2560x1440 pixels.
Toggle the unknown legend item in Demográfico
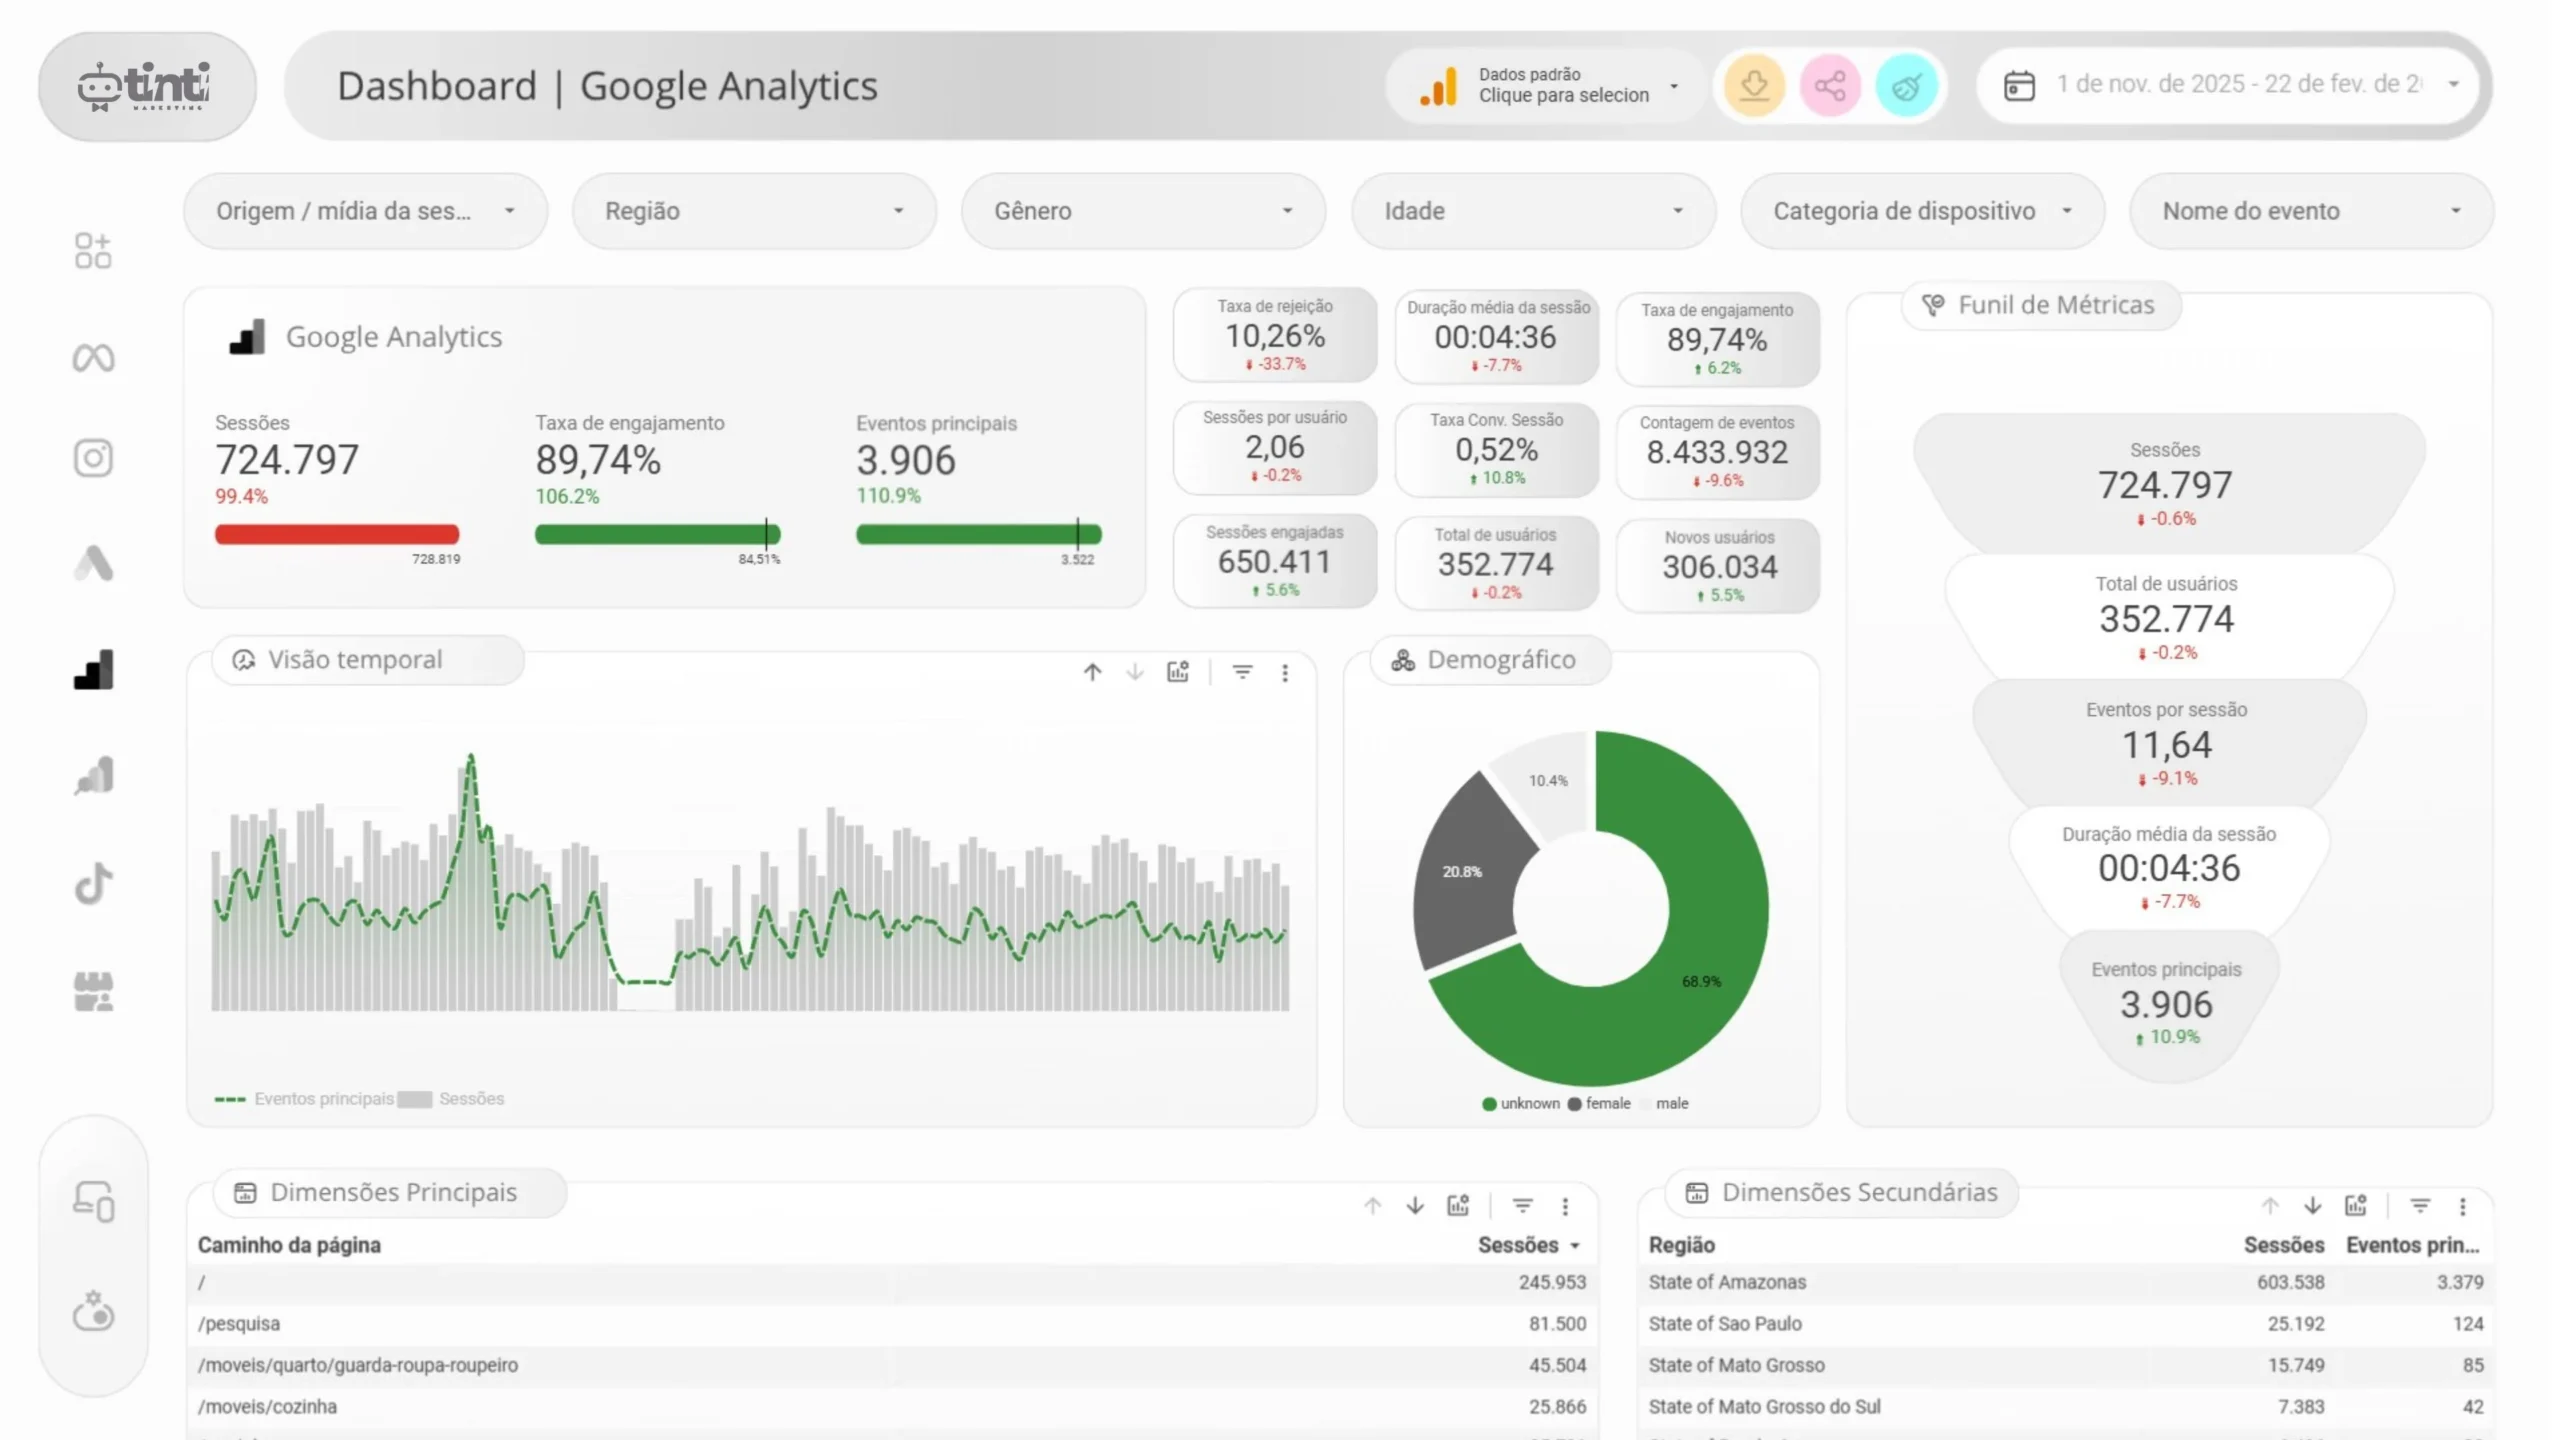[1521, 1104]
